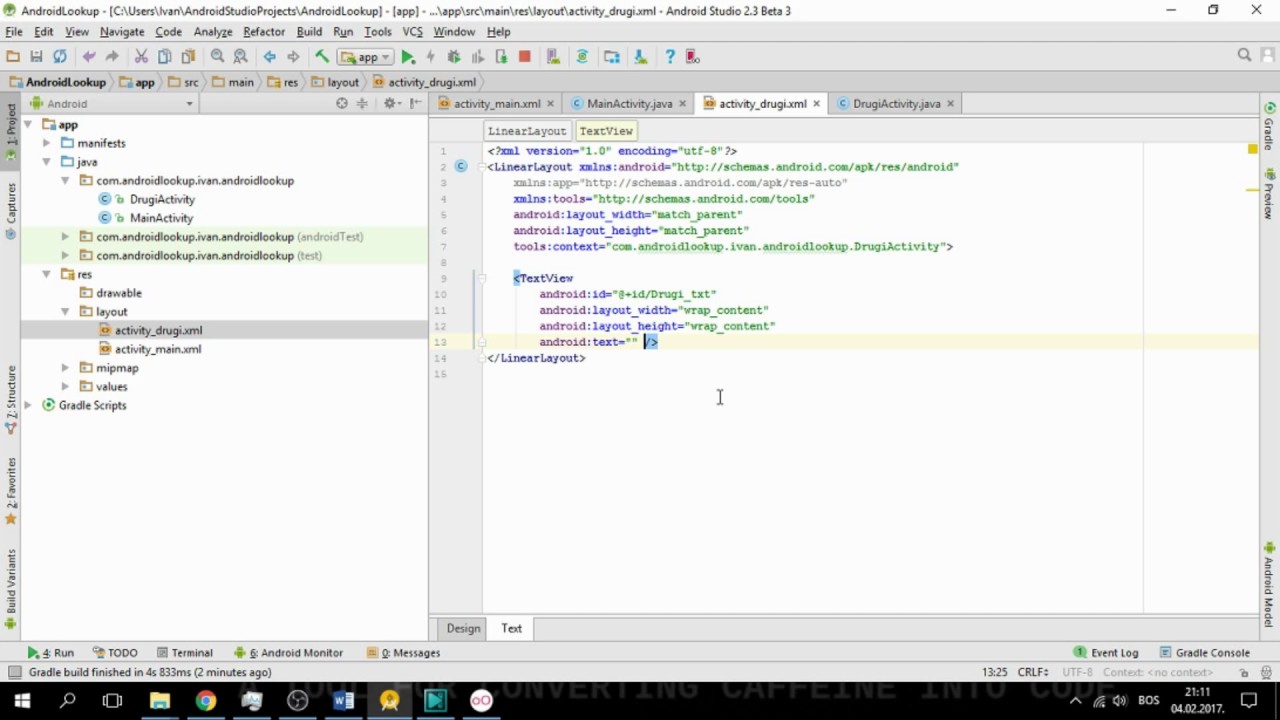Collapse the java folder arrow
Screen dimensions: 1280x720
[x=46, y=162]
